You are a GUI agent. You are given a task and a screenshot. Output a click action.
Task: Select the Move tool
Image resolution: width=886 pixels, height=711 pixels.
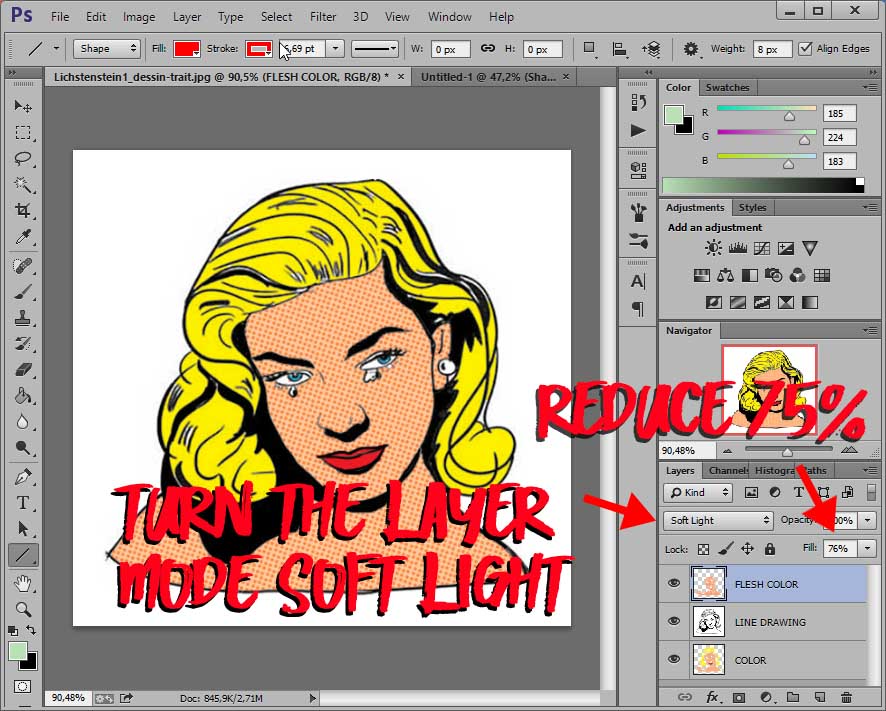coord(23,106)
